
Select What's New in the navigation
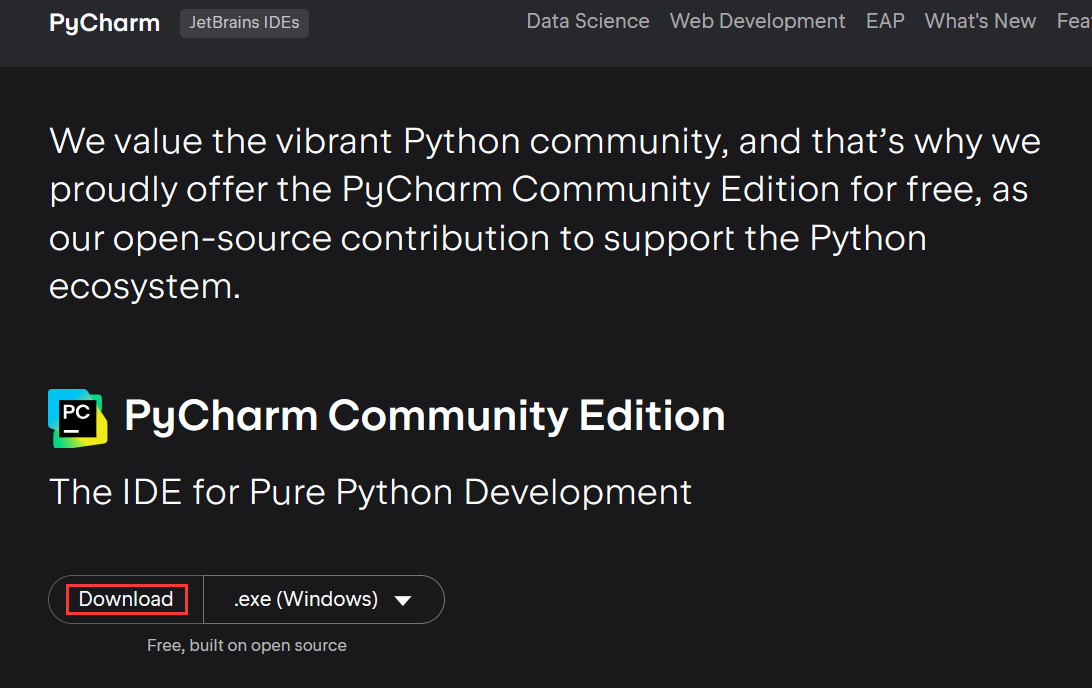pos(980,21)
